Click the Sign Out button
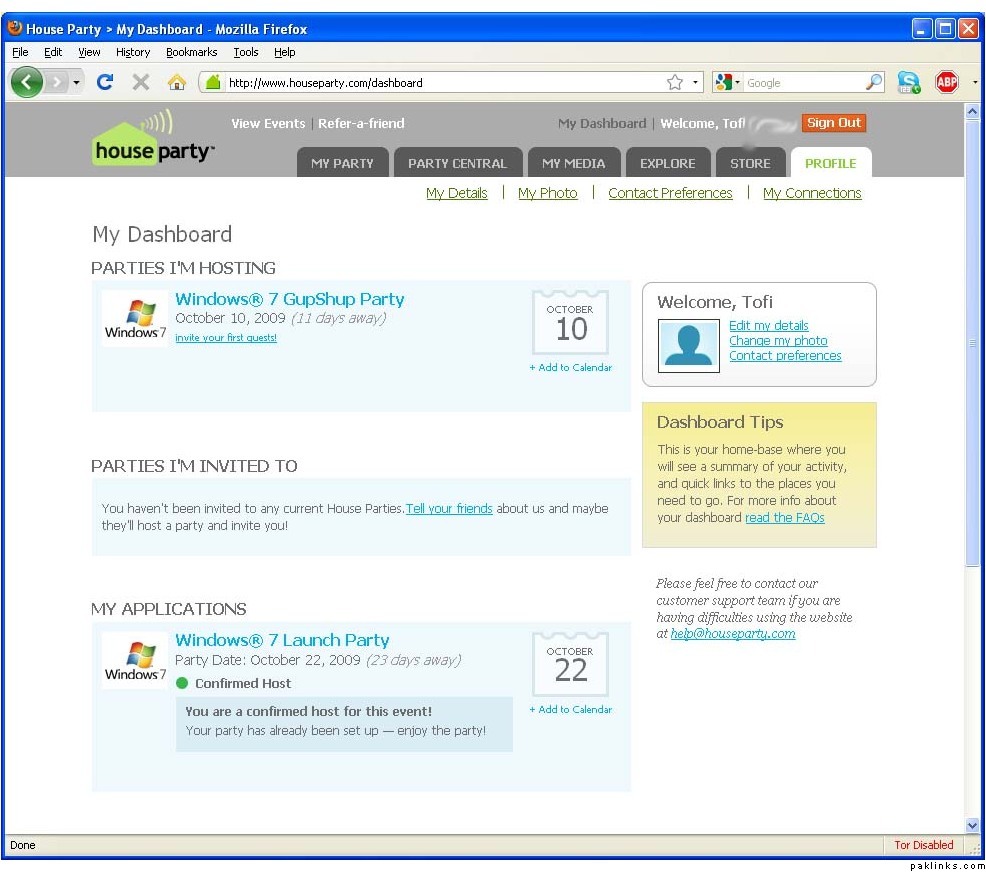This screenshot has width=986, height=872. pyautogui.click(x=833, y=123)
